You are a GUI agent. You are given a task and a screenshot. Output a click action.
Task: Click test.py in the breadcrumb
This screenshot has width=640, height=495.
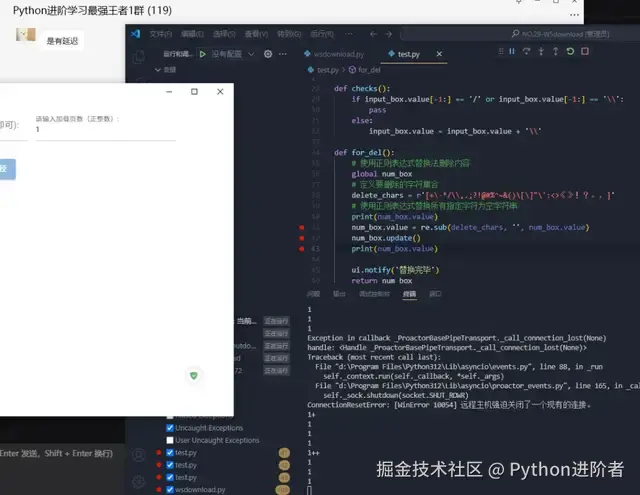[328, 70]
